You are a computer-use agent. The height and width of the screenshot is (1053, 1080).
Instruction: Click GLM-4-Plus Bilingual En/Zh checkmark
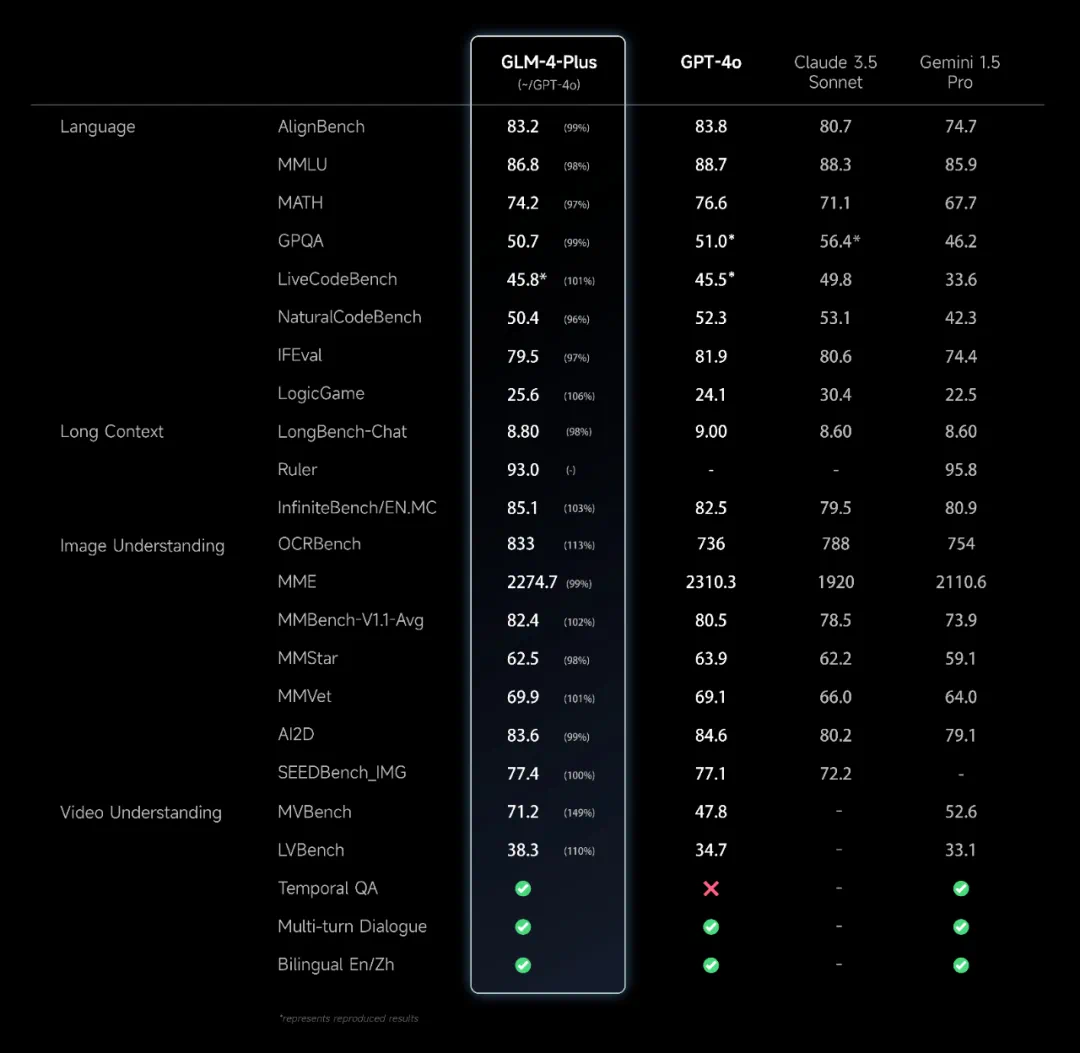[523, 965]
